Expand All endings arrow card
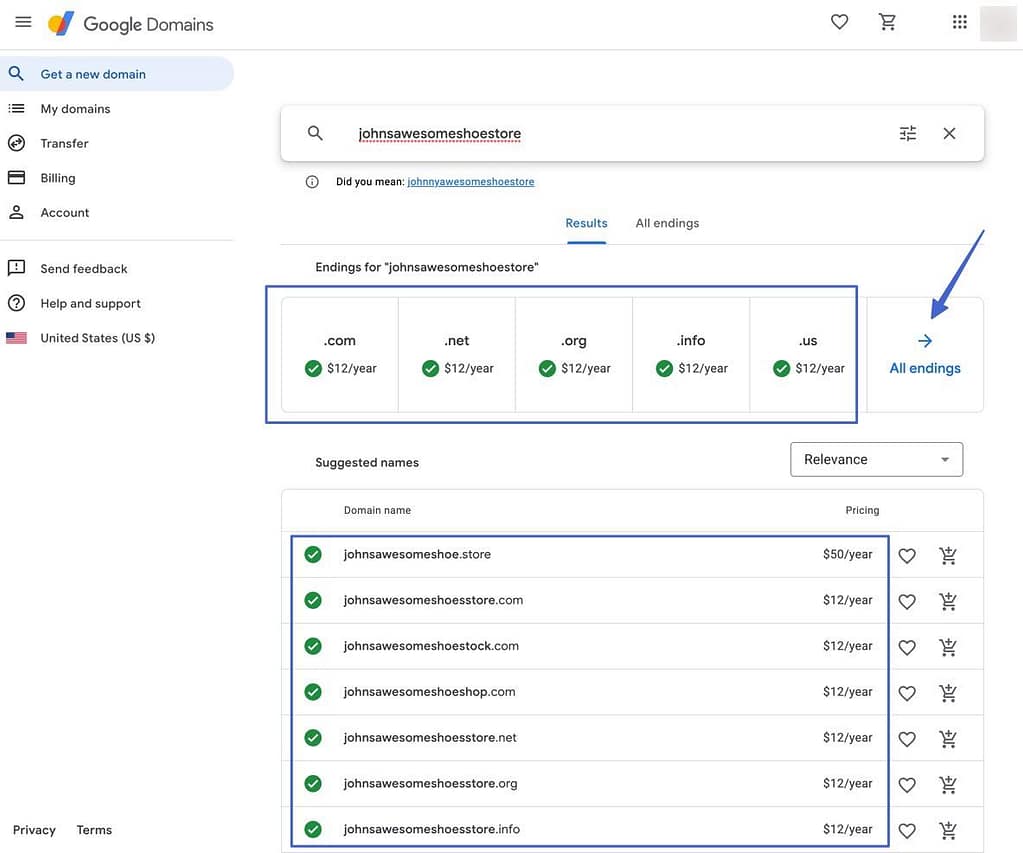Viewport: 1023px width, 853px height. pos(924,354)
